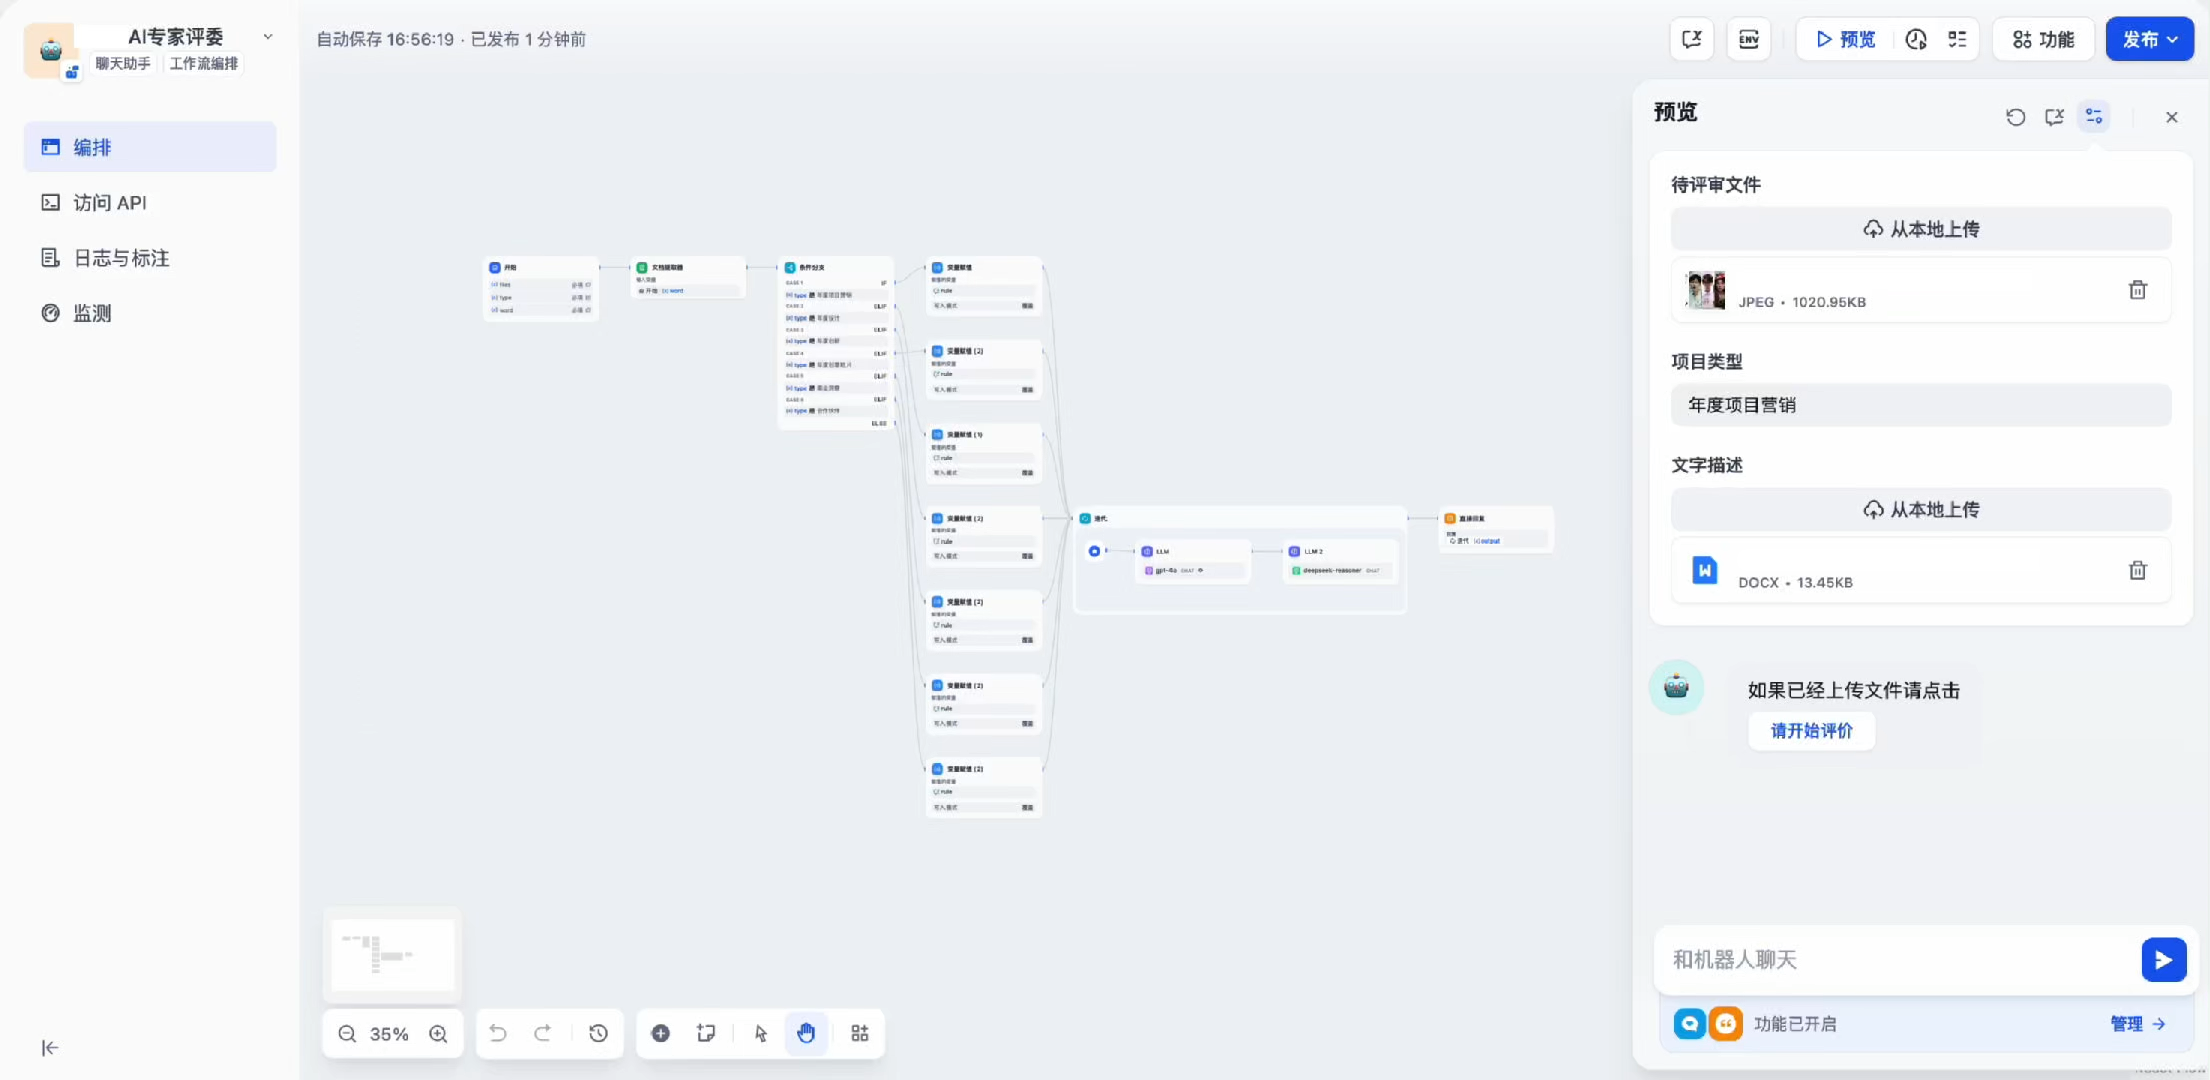2210x1080 pixels.
Task: Open the 监测 monitoring page
Action: point(150,313)
